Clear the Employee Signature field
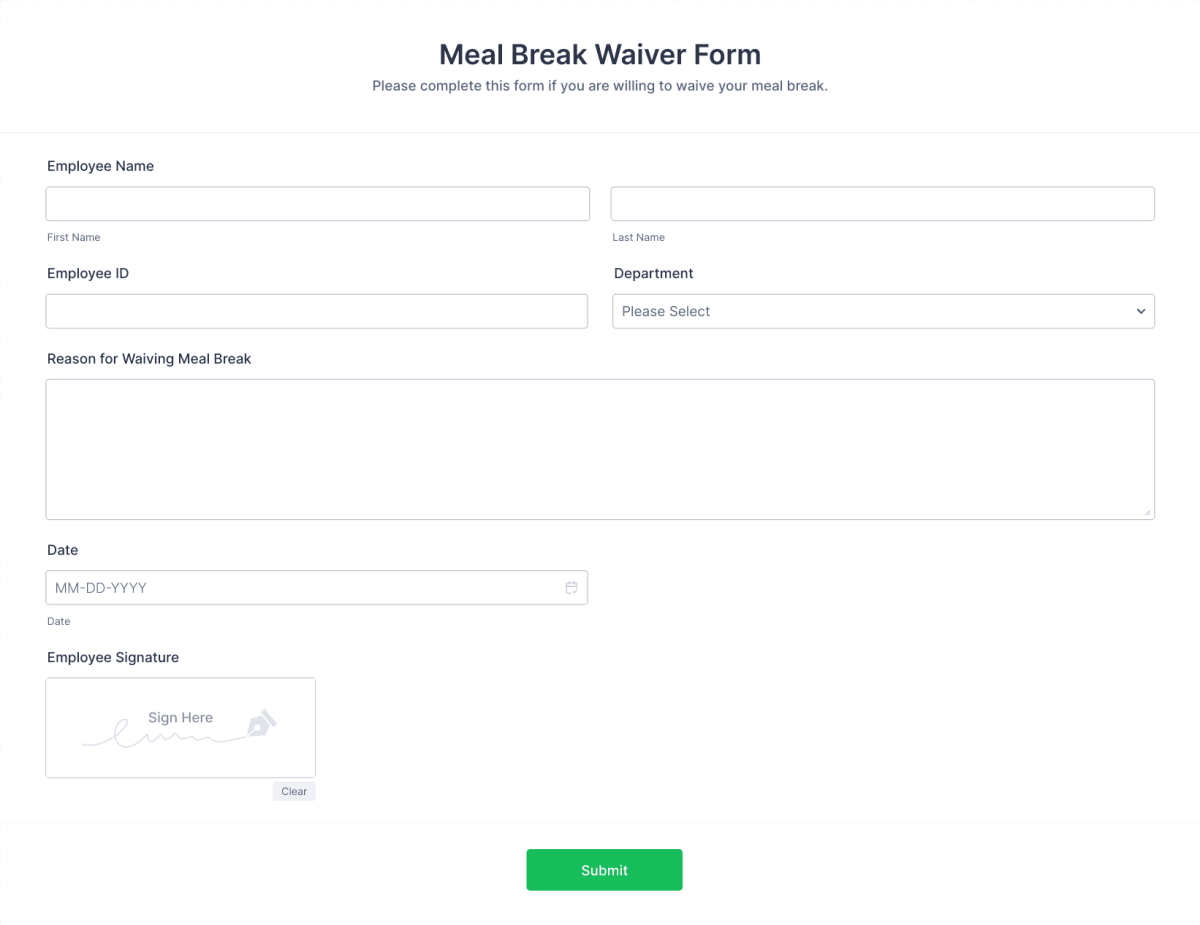Viewport: 1200px width, 925px height. pos(293,791)
